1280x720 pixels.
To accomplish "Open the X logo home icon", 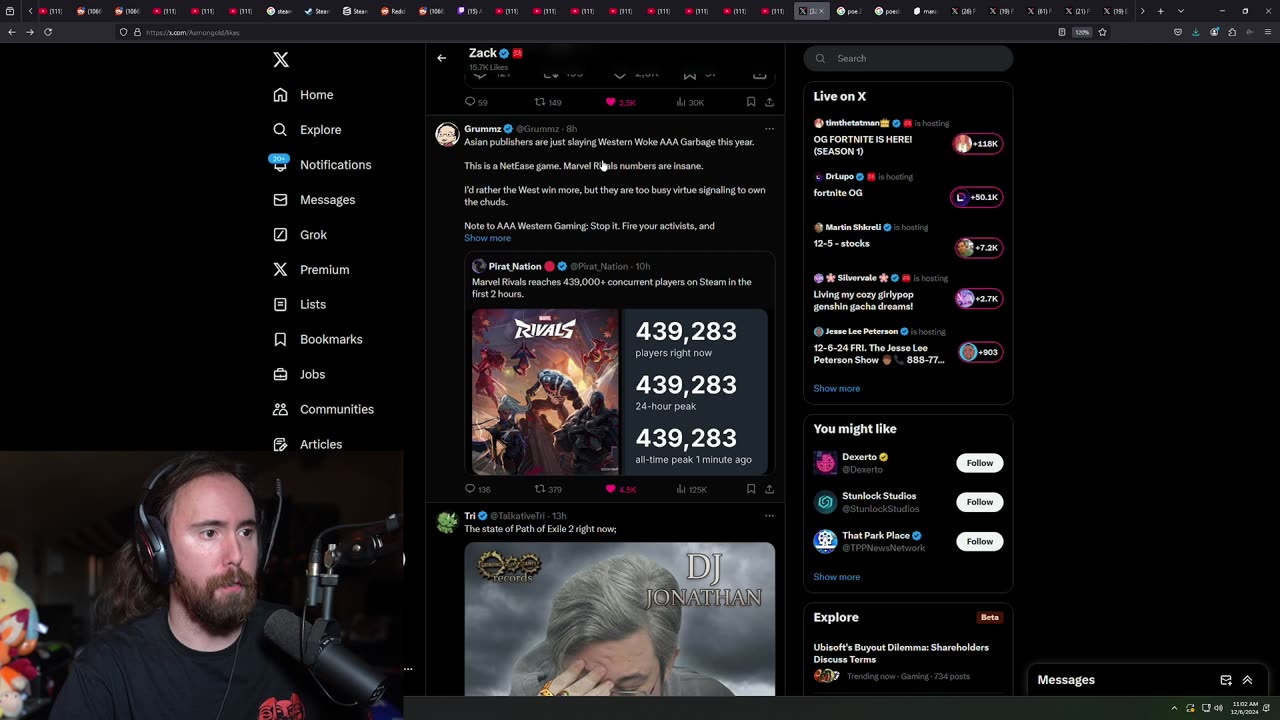I will point(281,60).
